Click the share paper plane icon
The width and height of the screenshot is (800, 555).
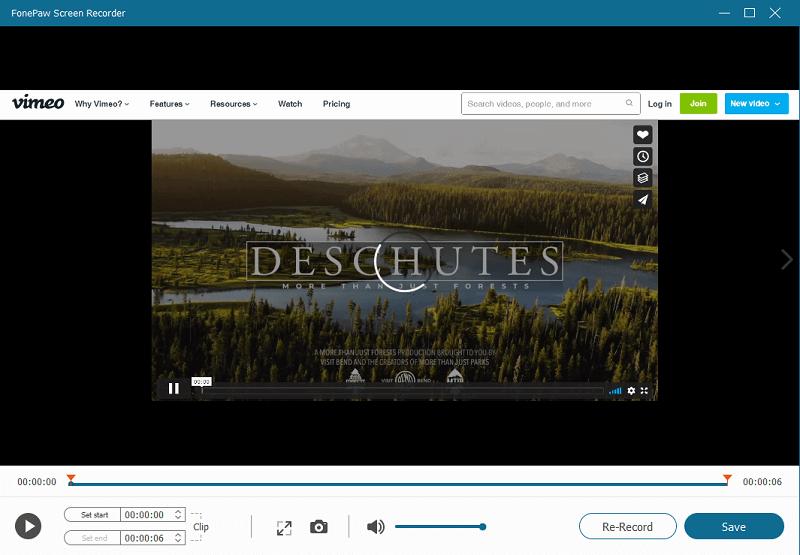pos(642,199)
